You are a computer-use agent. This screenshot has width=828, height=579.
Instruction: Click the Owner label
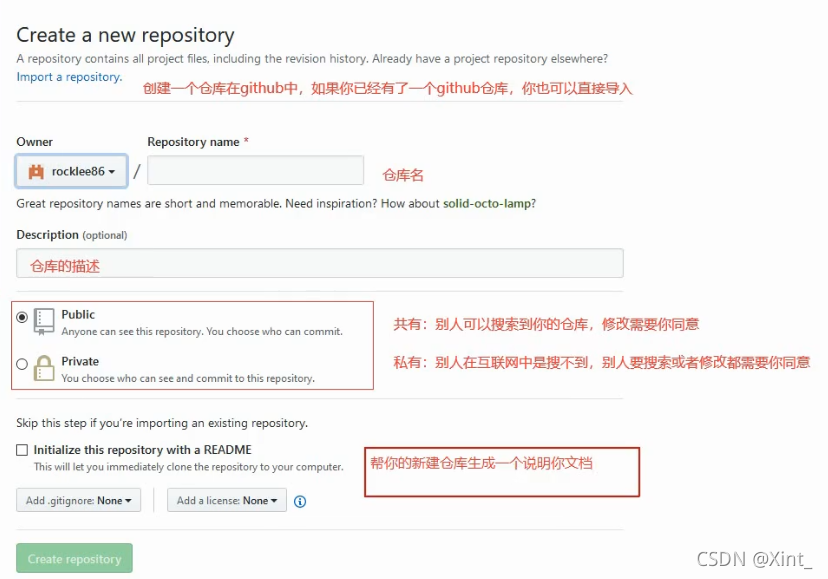pos(34,142)
